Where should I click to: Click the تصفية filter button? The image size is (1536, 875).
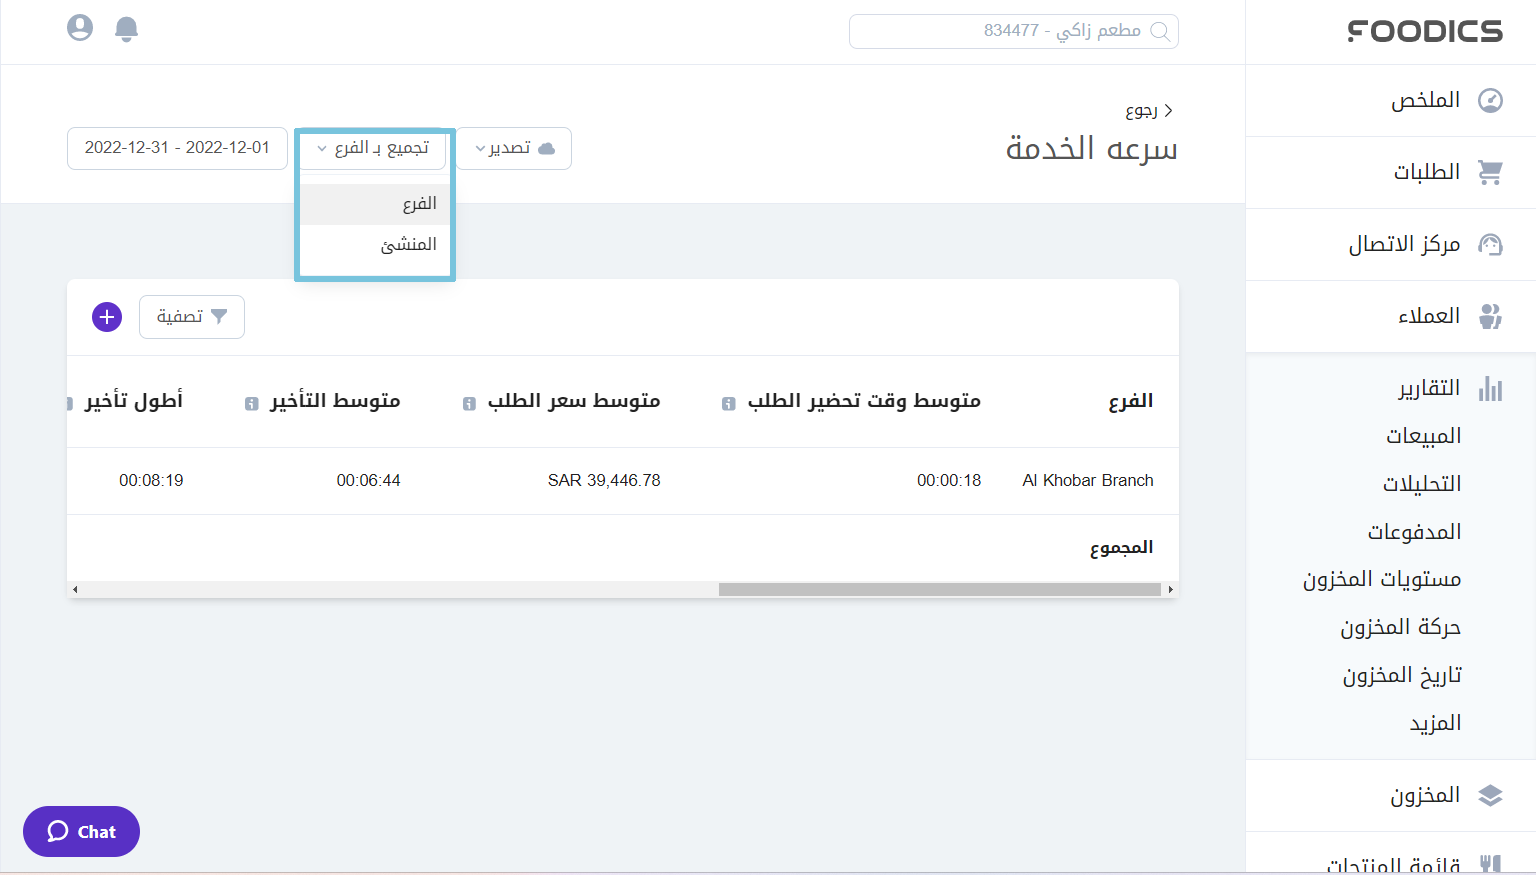tap(191, 316)
